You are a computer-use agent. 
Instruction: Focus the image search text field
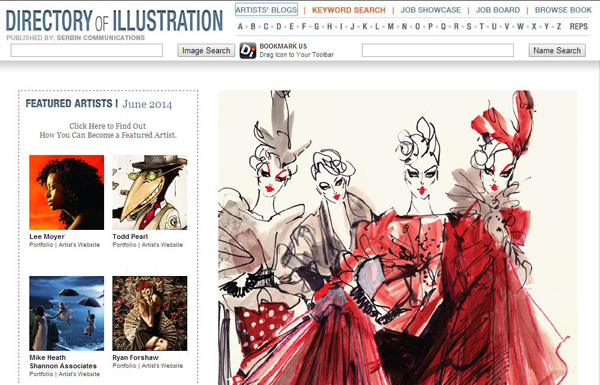coord(87,51)
